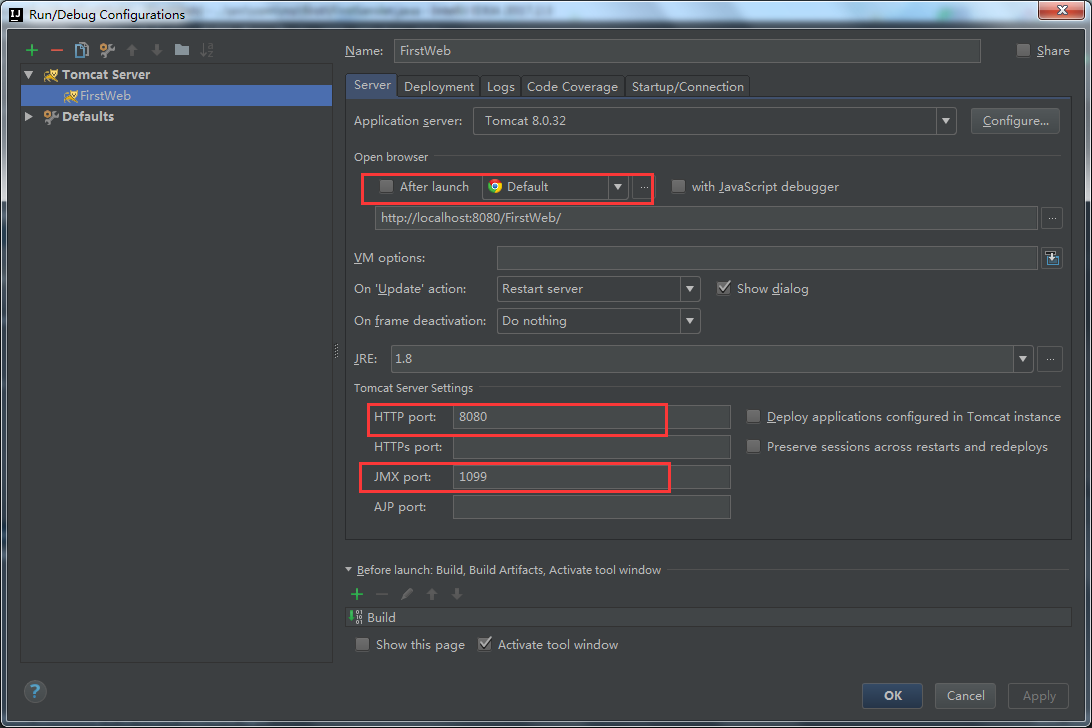Click the Build task icon in the list
Screen dimensions: 1092x728
[356, 617]
